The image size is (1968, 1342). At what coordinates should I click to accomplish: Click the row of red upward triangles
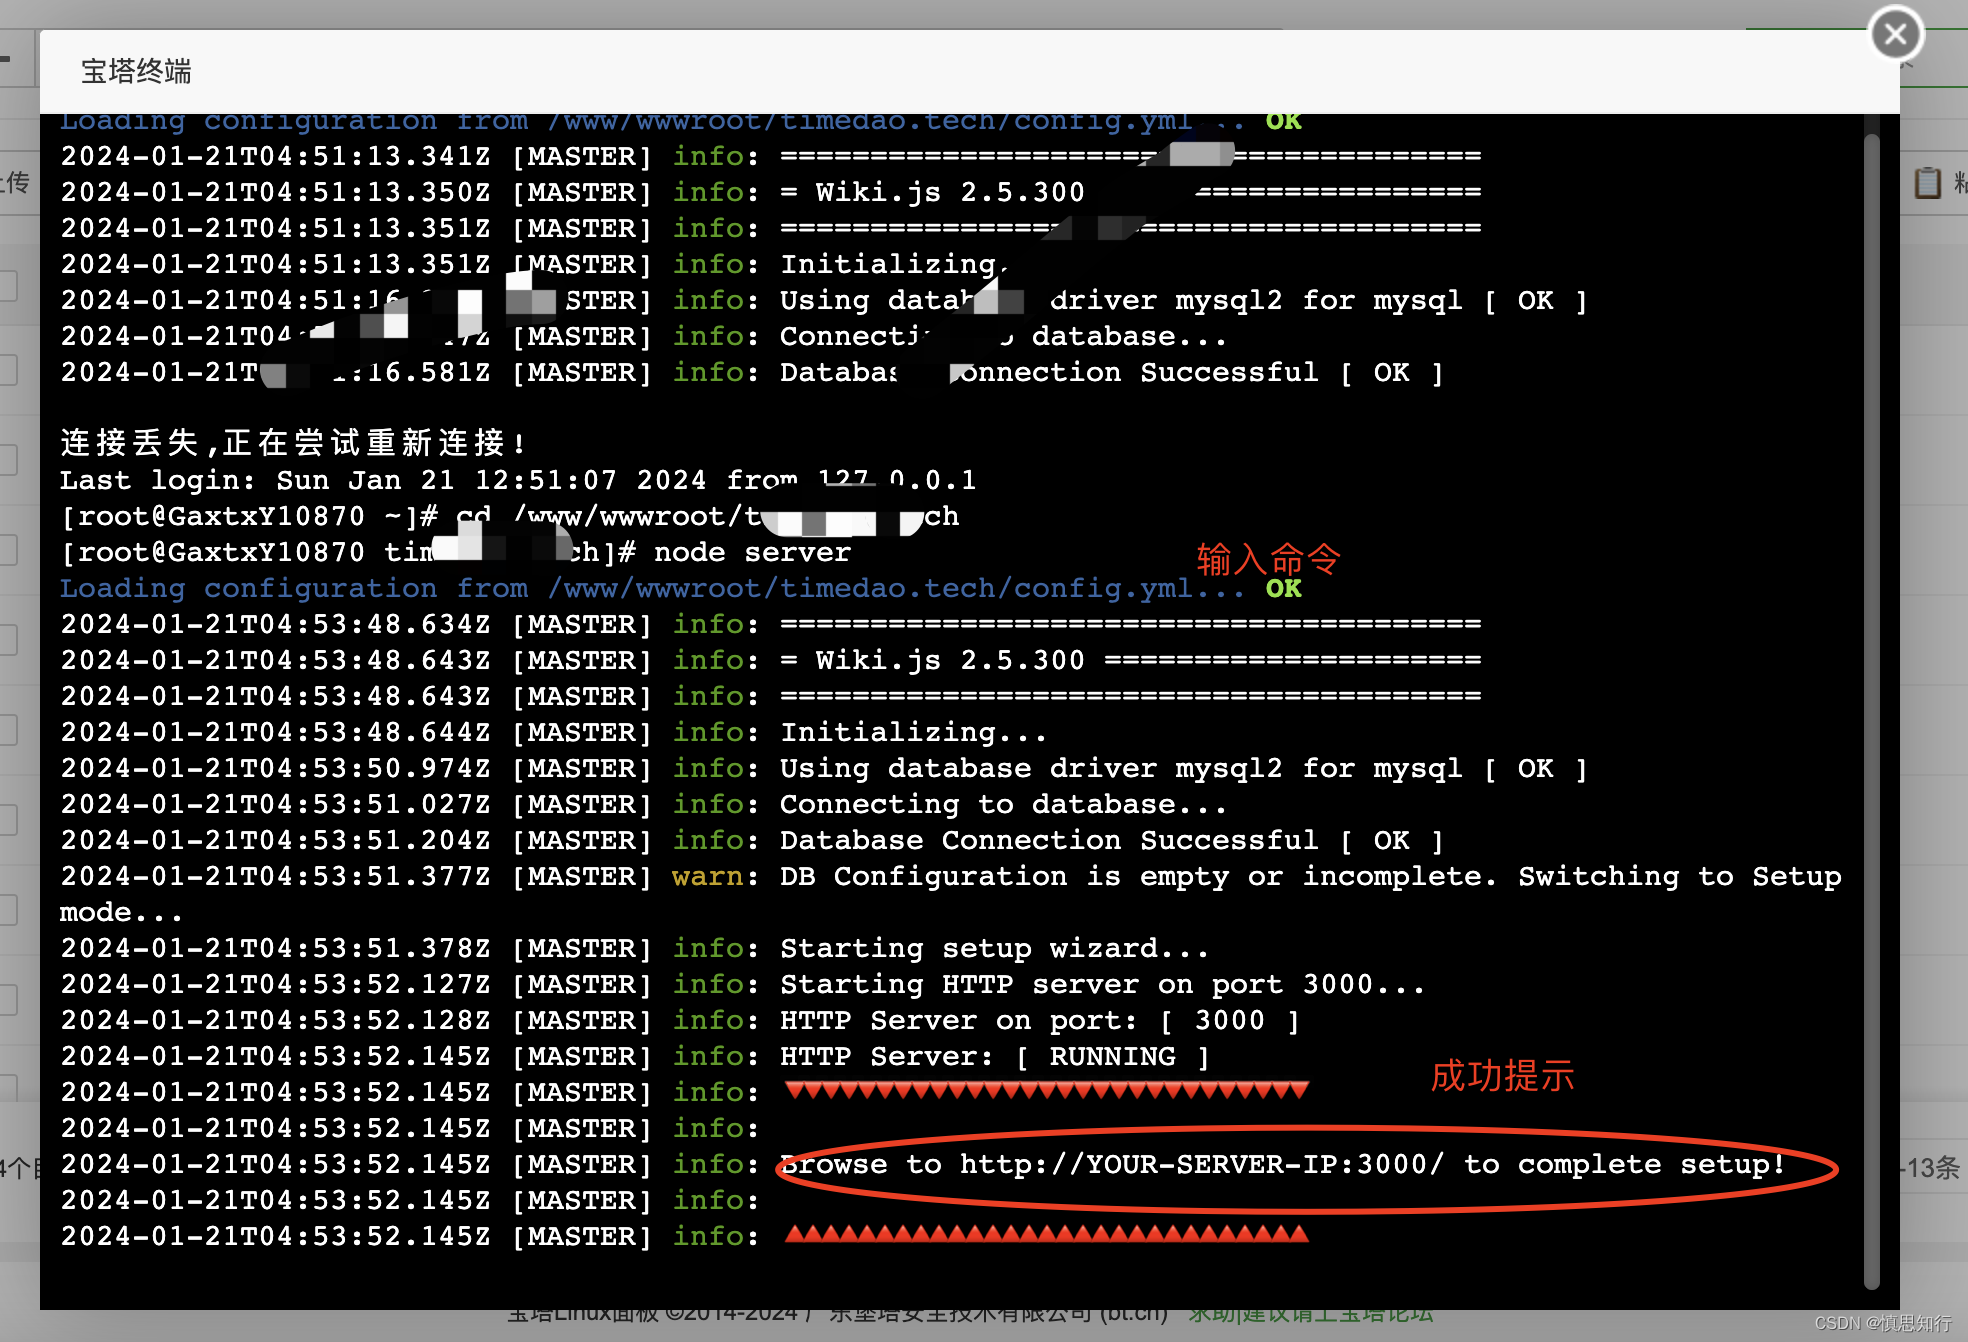click(1046, 1234)
